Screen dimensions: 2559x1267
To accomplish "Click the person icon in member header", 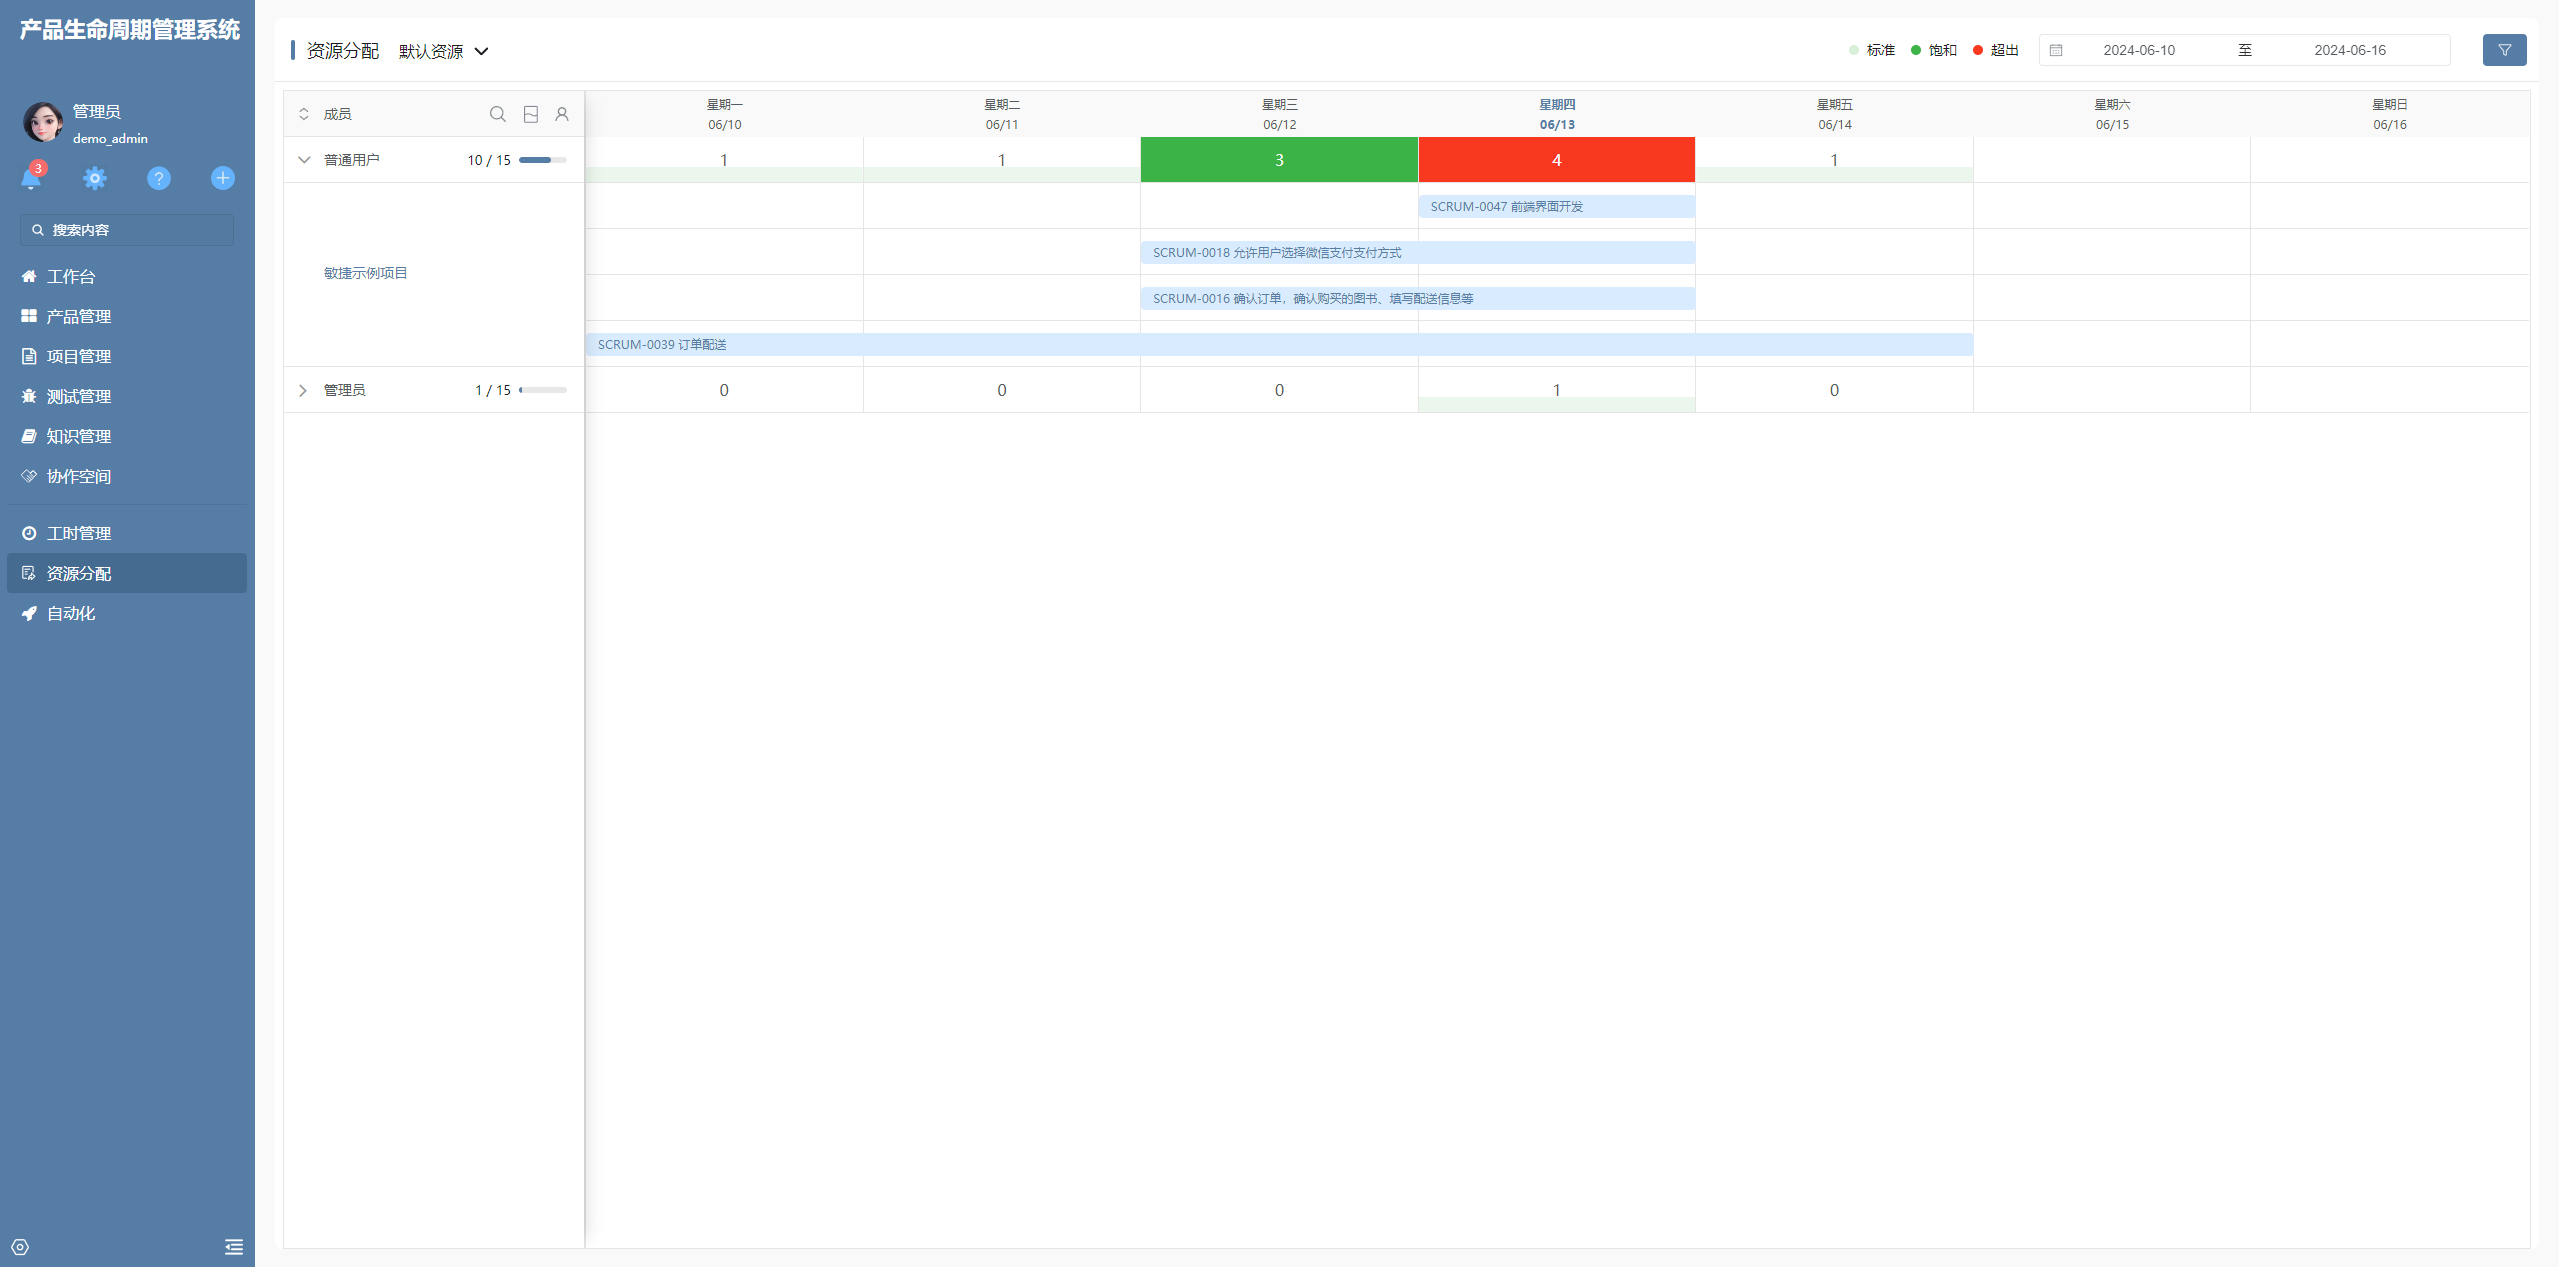I will coord(562,114).
